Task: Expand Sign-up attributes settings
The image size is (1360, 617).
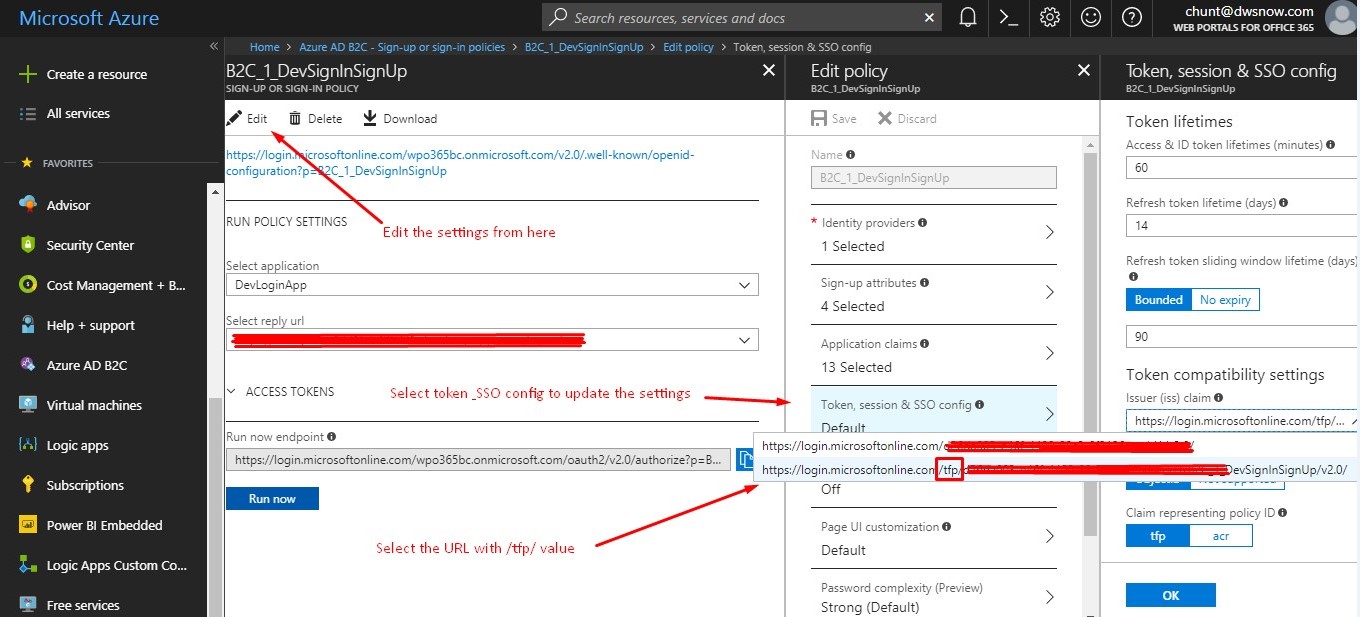Action: [934, 294]
